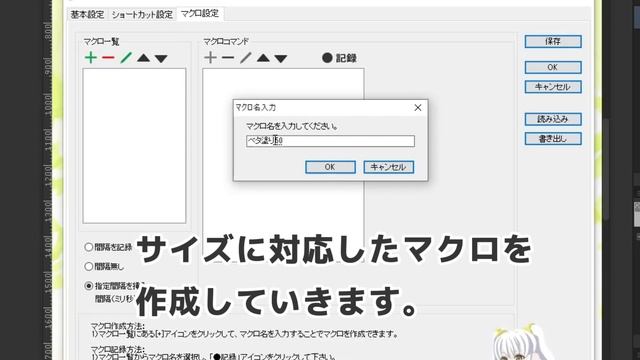Click the 保存 button

coord(553,41)
